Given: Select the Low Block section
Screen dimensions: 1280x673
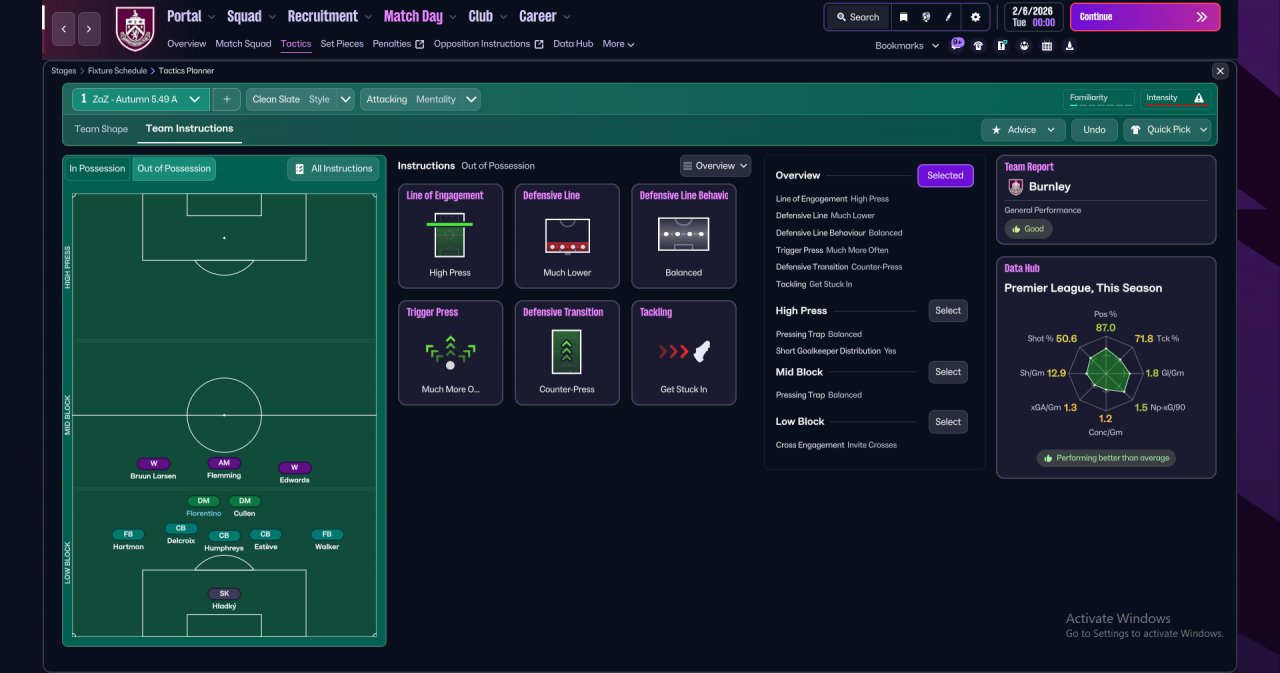Looking at the screenshot, I should pyautogui.click(x=948, y=422).
